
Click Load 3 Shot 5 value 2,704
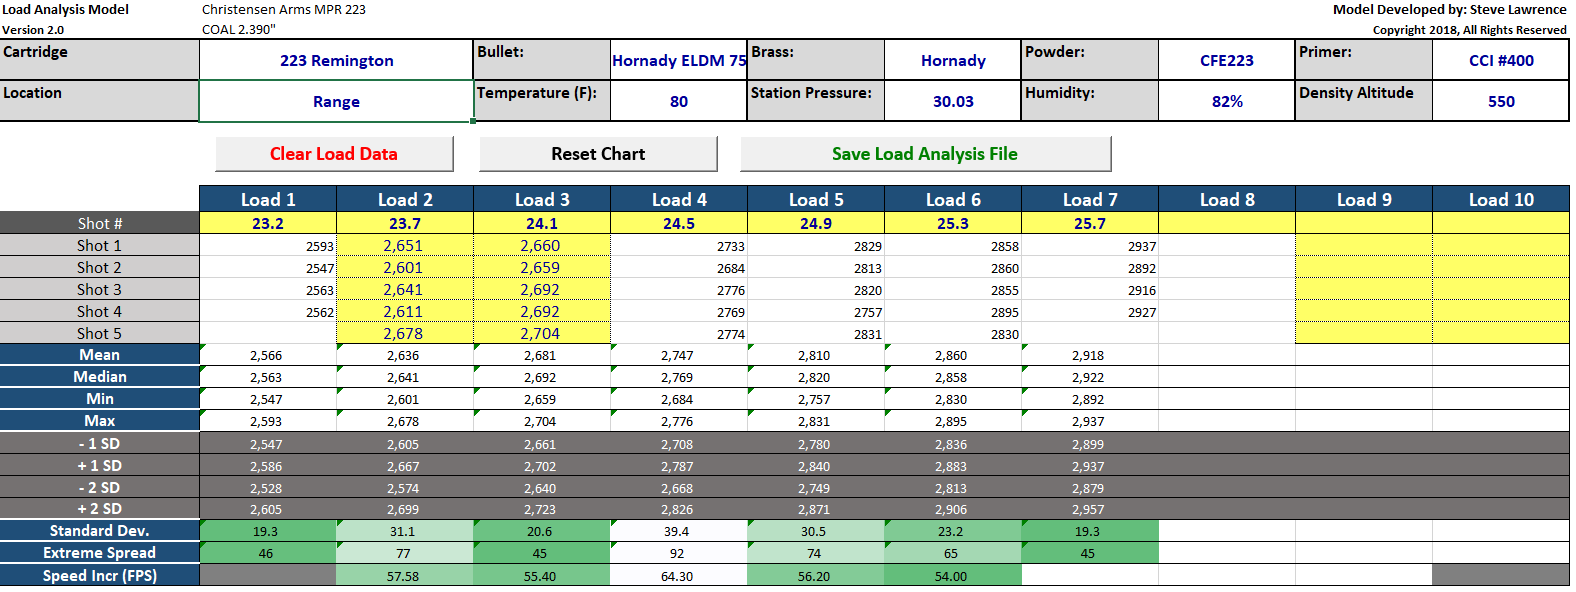coord(541,333)
